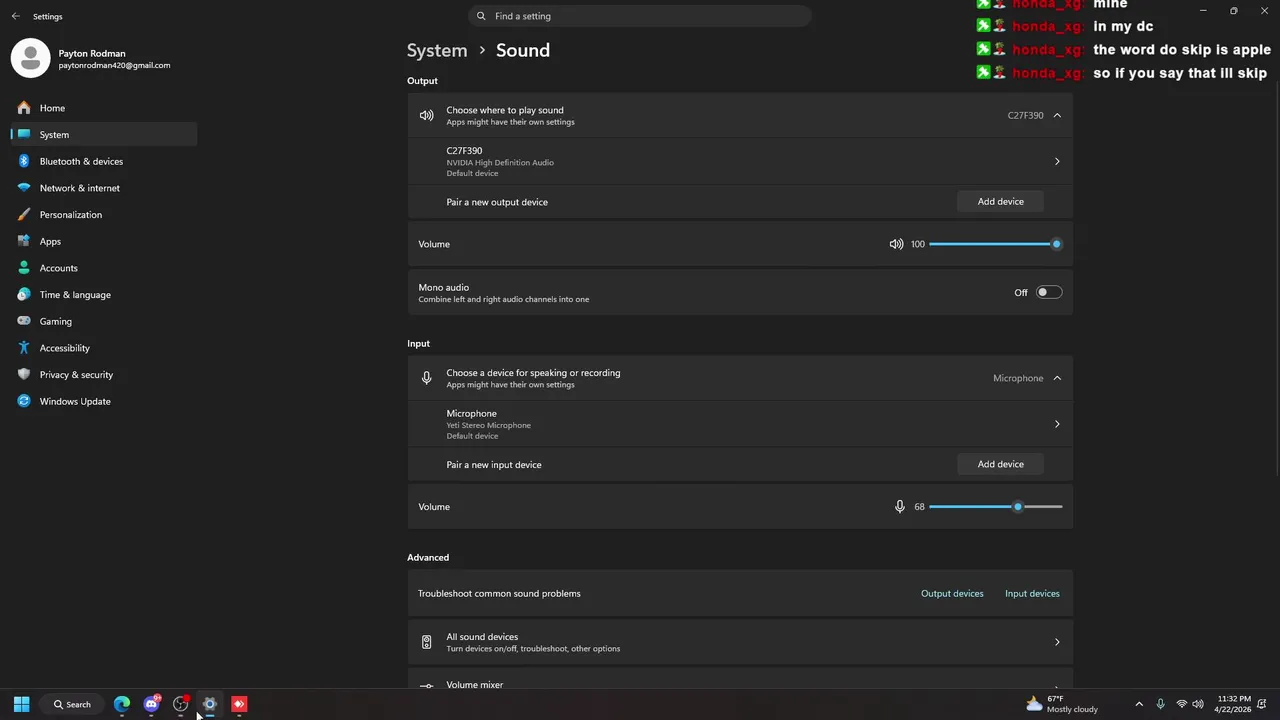
Task: Click 'Choose a device for speaking or recording'
Action: 533,373
